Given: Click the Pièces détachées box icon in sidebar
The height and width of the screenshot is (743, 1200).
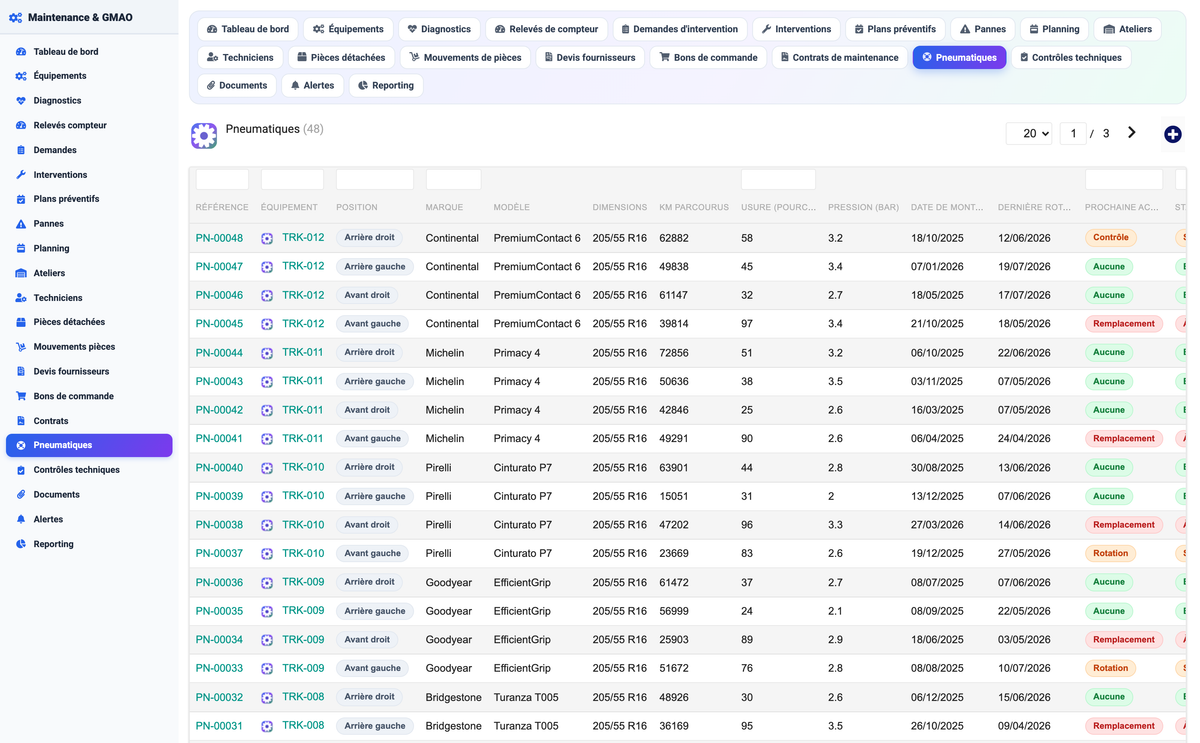Looking at the screenshot, I should pos(21,322).
